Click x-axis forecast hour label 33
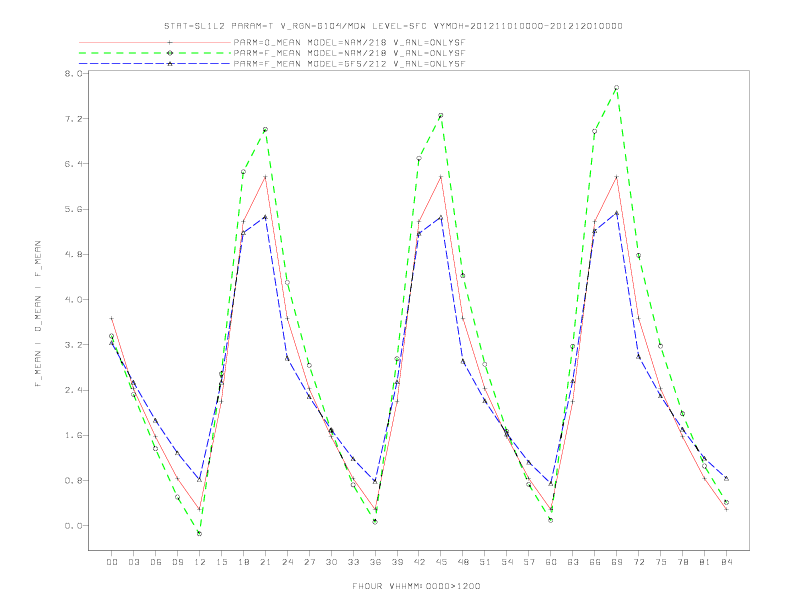The image size is (792, 612). pos(353,562)
